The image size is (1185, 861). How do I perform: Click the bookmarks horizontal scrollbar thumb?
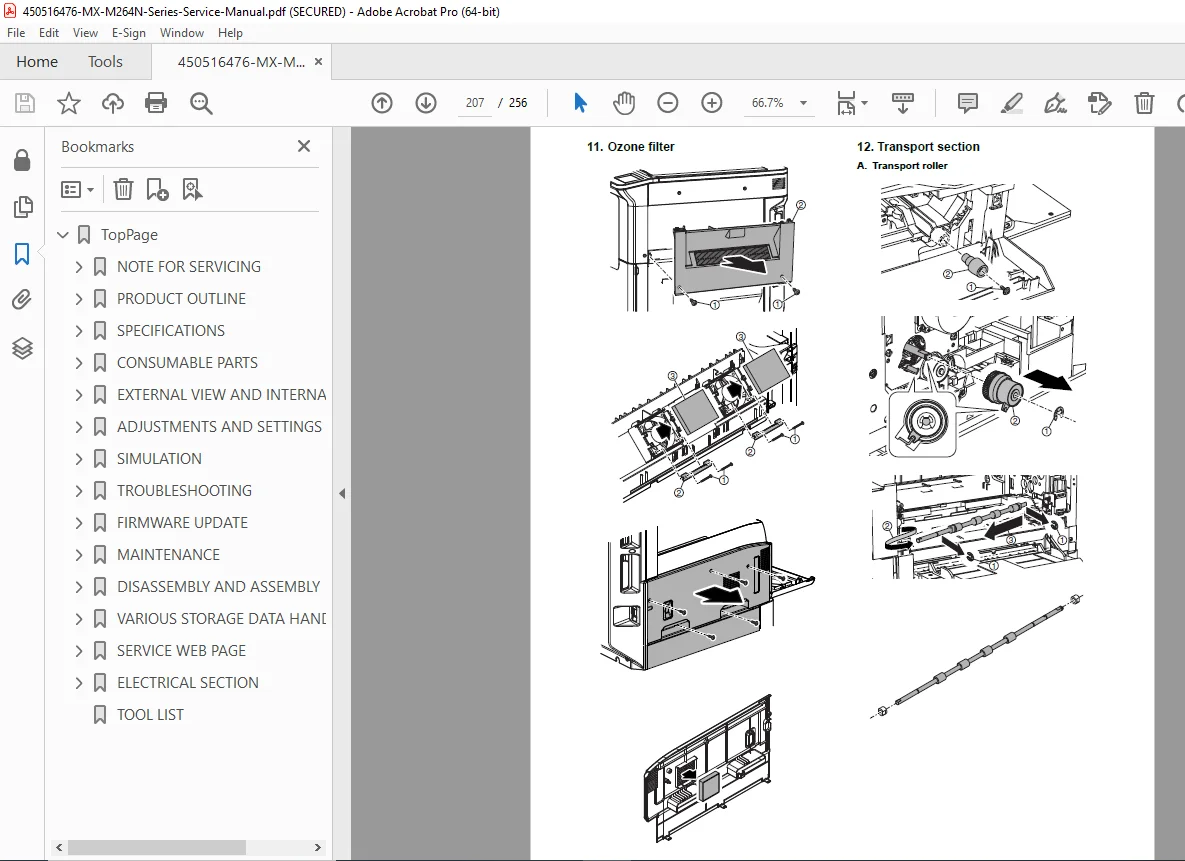pos(156,847)
